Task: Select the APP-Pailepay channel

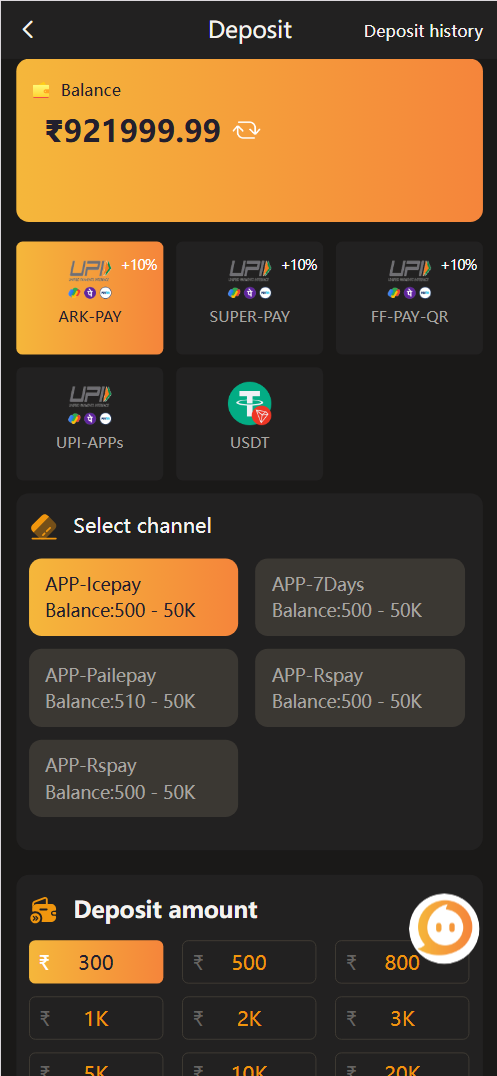Action: (133, 688)
